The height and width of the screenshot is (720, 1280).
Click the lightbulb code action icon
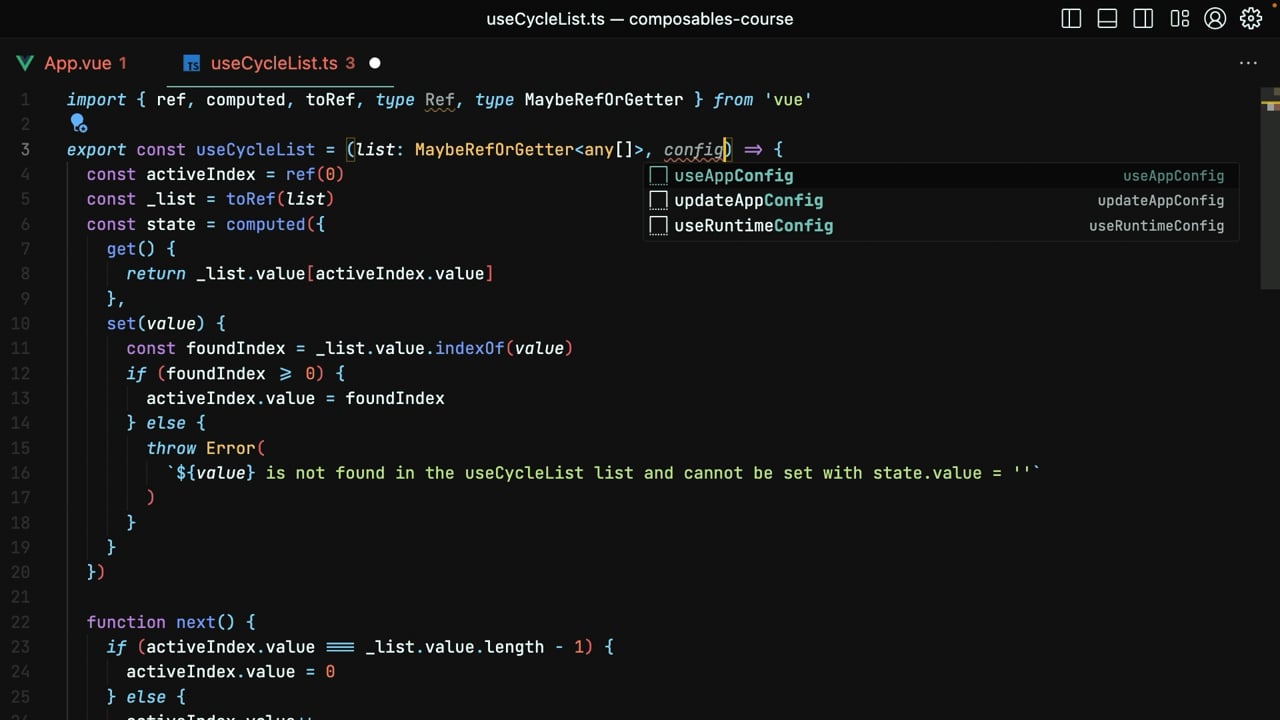pos(78,124)
